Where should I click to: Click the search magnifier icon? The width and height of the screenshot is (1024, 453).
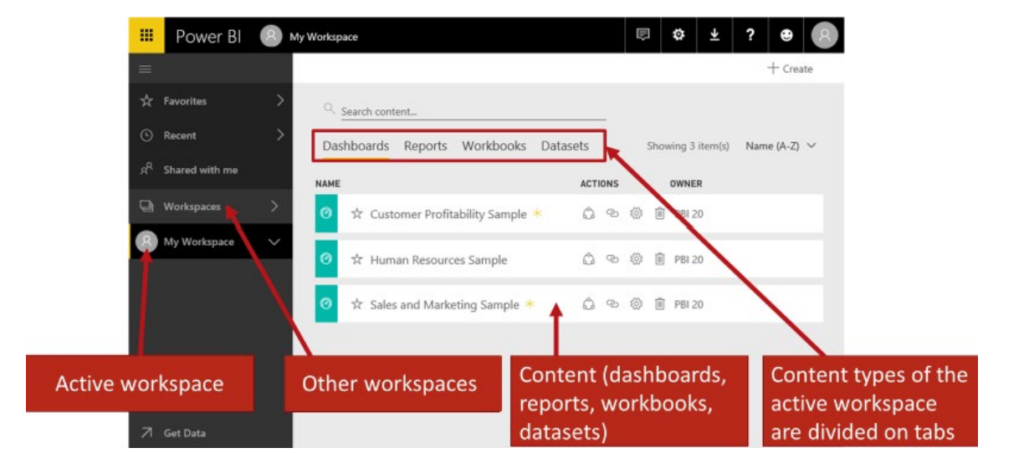(329, 109)
